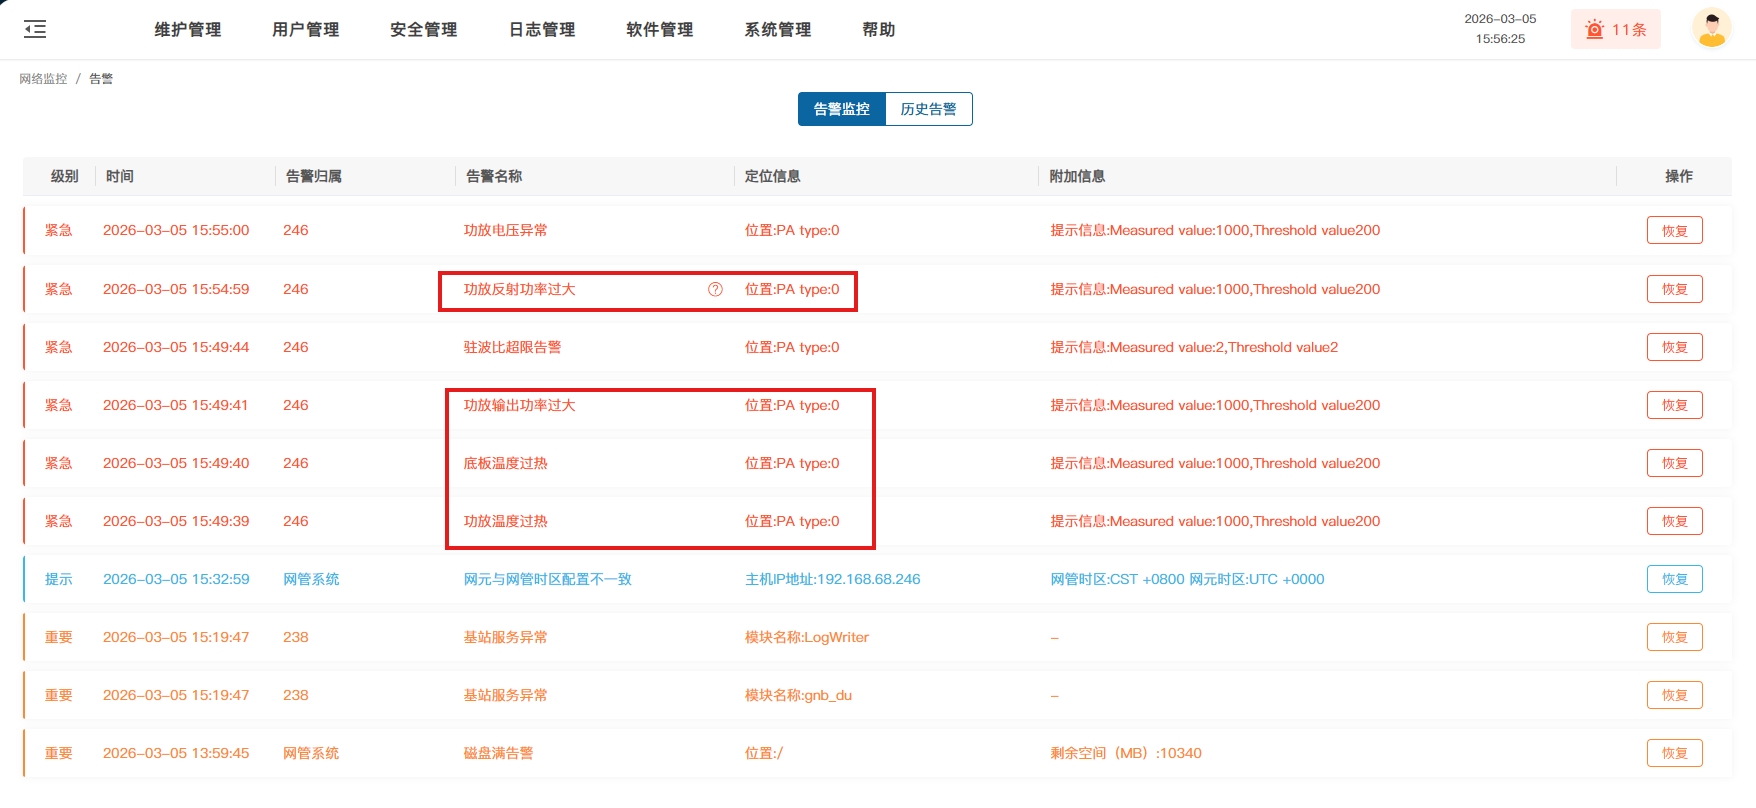The height and width of the screenshot is (808, 1756).
Task: Select the 告警监控 tab
Action: click(841, 109)
